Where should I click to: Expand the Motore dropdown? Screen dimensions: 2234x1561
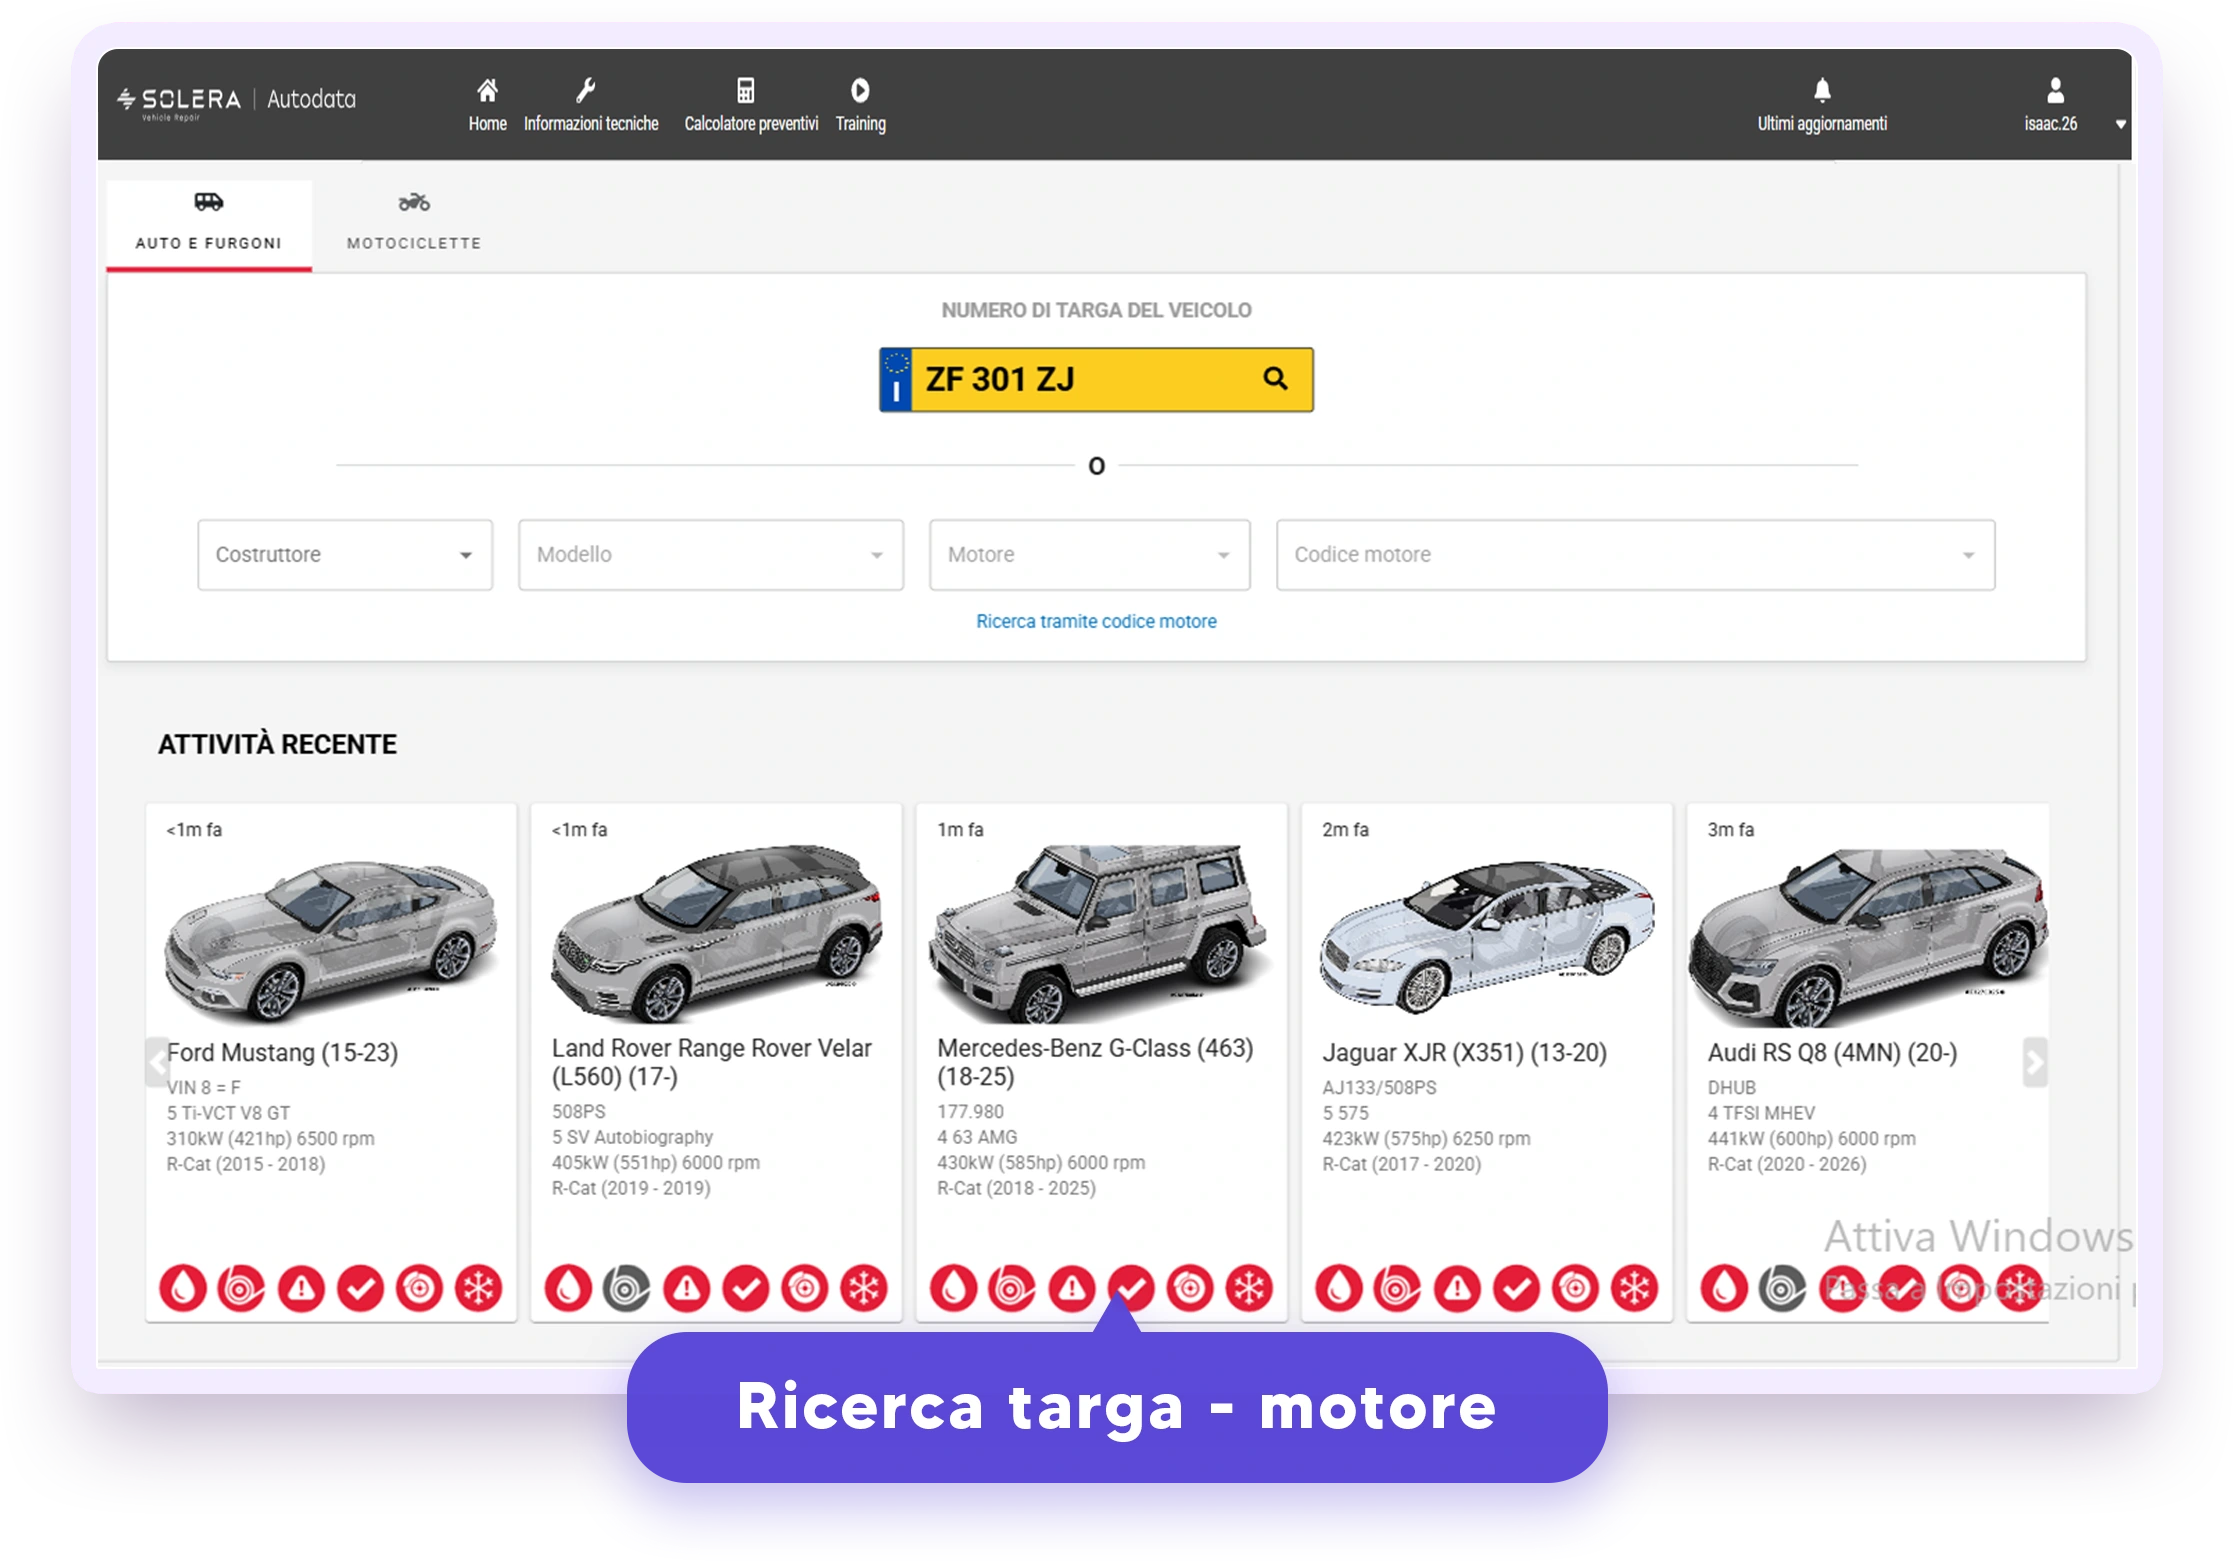(1090, 555)
